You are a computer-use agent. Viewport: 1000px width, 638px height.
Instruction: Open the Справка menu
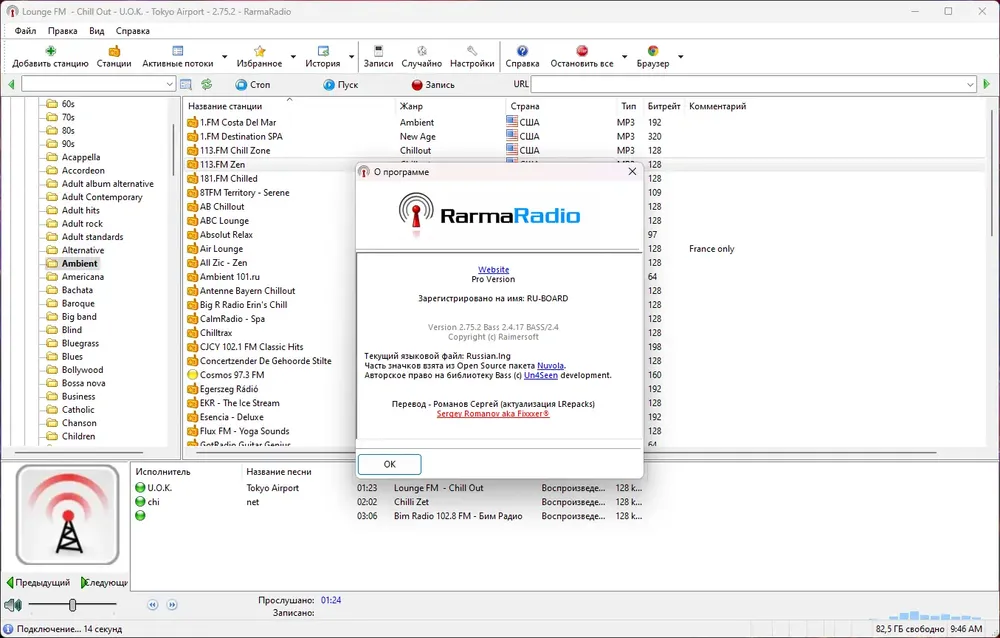click(x=133, y=31)
